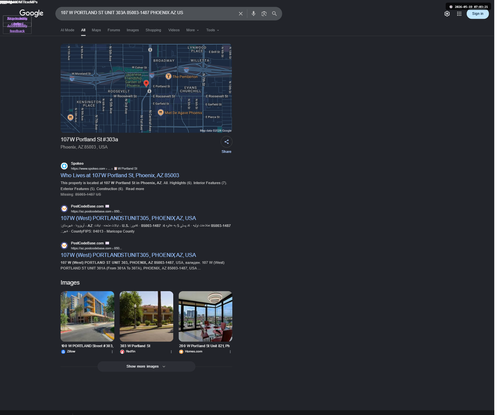Click the Accessibility feedback link
Screen dimensions: 500x415
[17, 28]
